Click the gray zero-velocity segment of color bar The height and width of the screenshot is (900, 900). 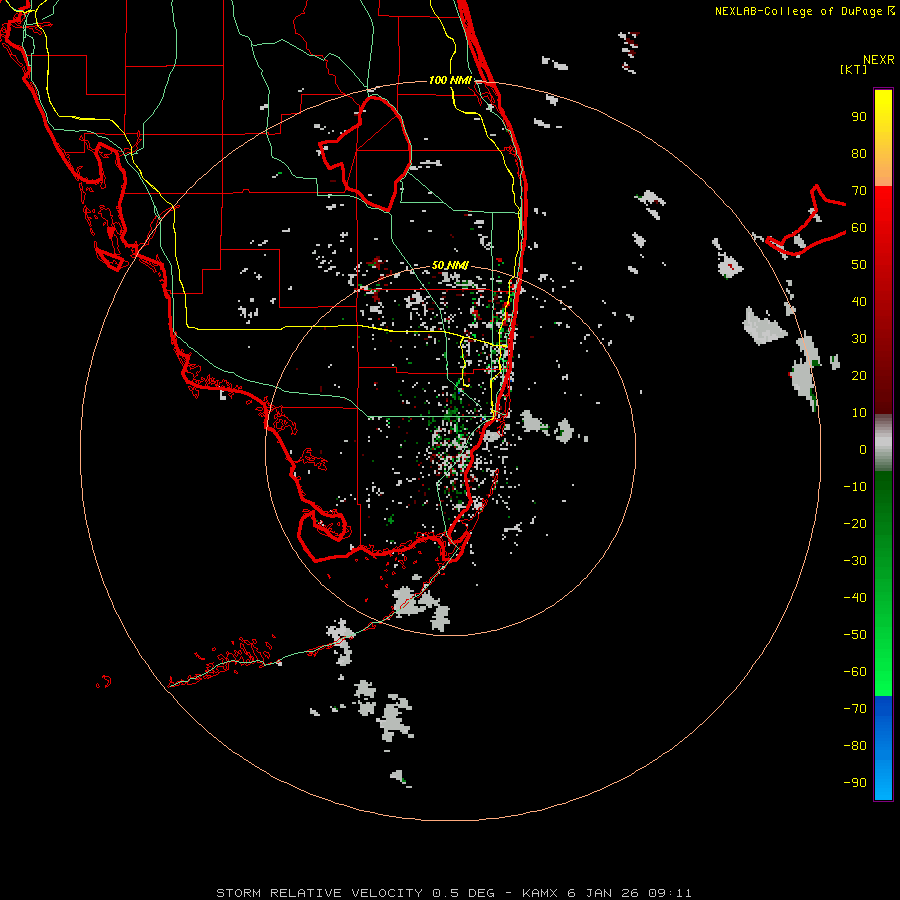[x=883, y=443]
